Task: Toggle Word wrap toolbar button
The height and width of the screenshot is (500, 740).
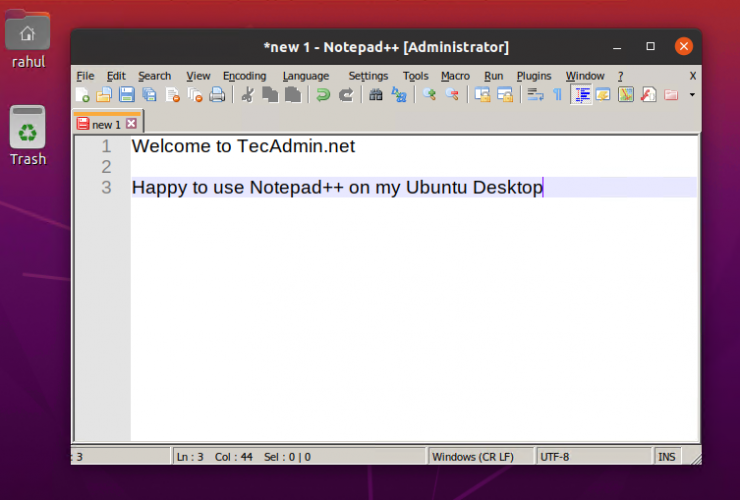Action: tap(535, 95)
